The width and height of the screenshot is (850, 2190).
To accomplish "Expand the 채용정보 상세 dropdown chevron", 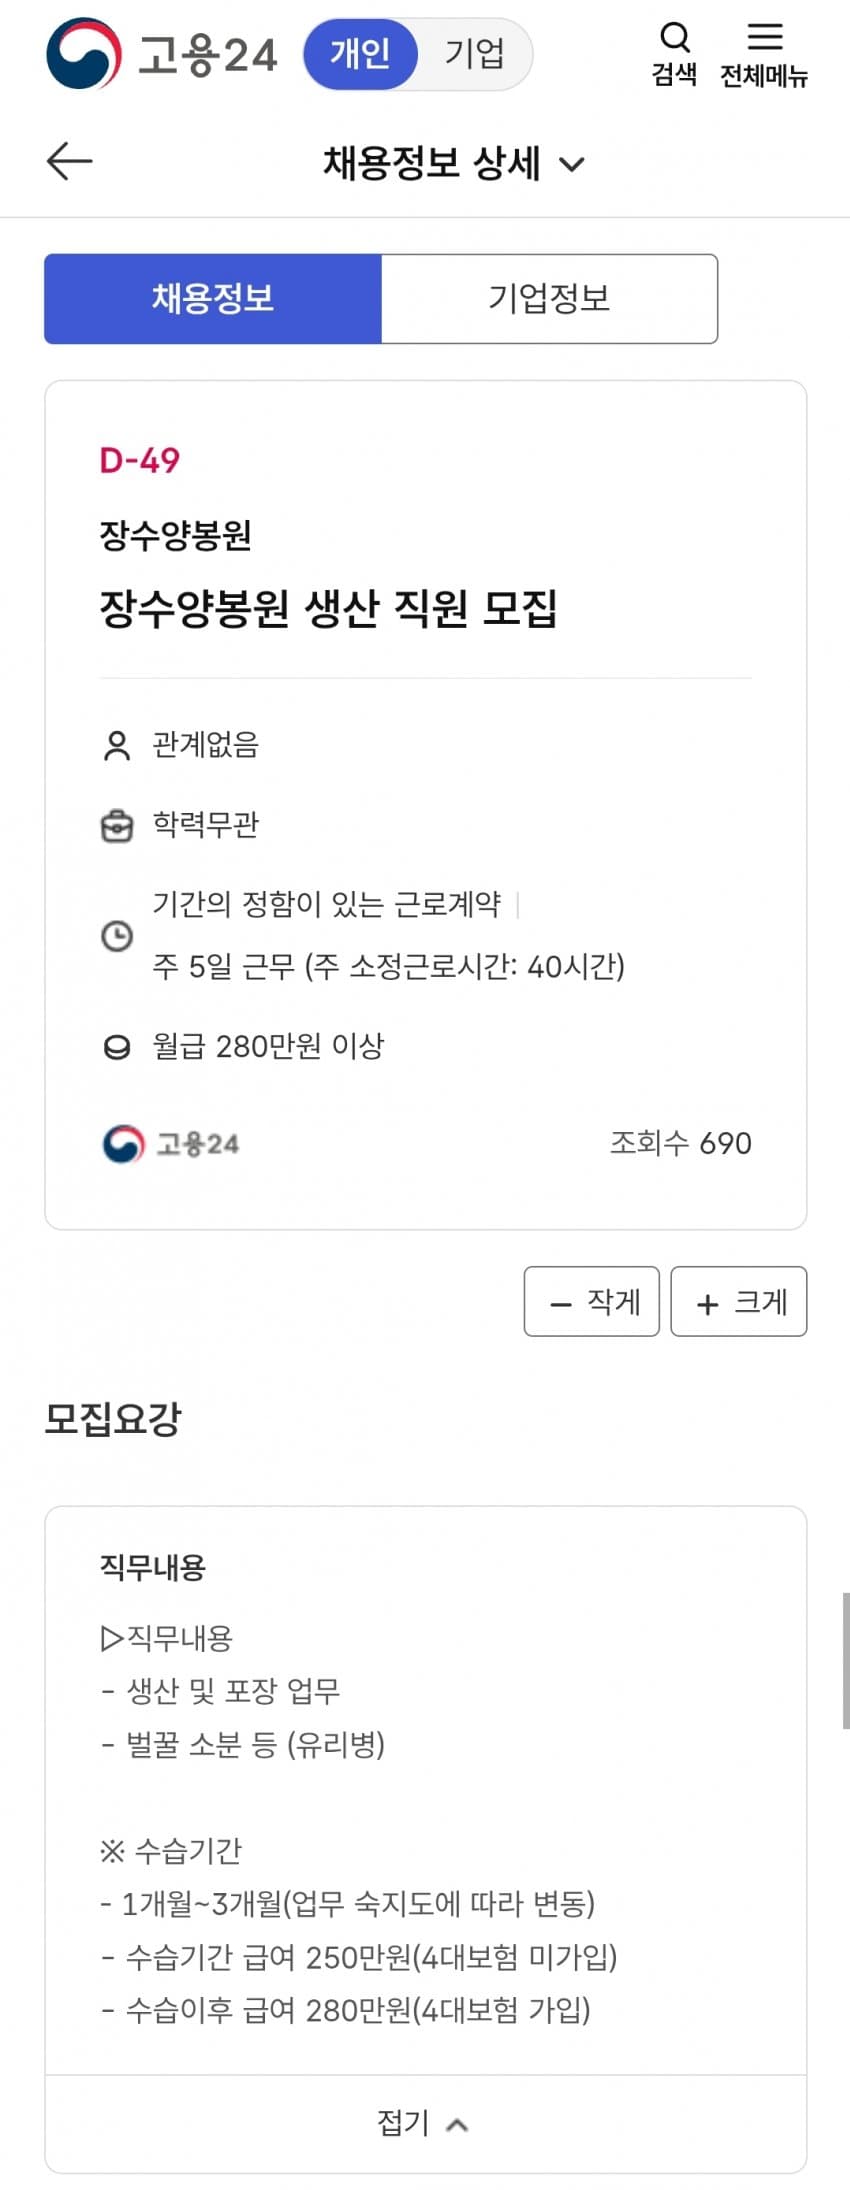I will (x=571, y=164).
